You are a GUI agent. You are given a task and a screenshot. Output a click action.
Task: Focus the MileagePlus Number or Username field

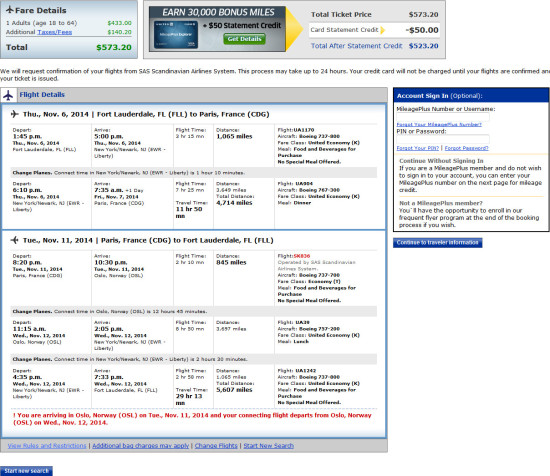[443, 117]
